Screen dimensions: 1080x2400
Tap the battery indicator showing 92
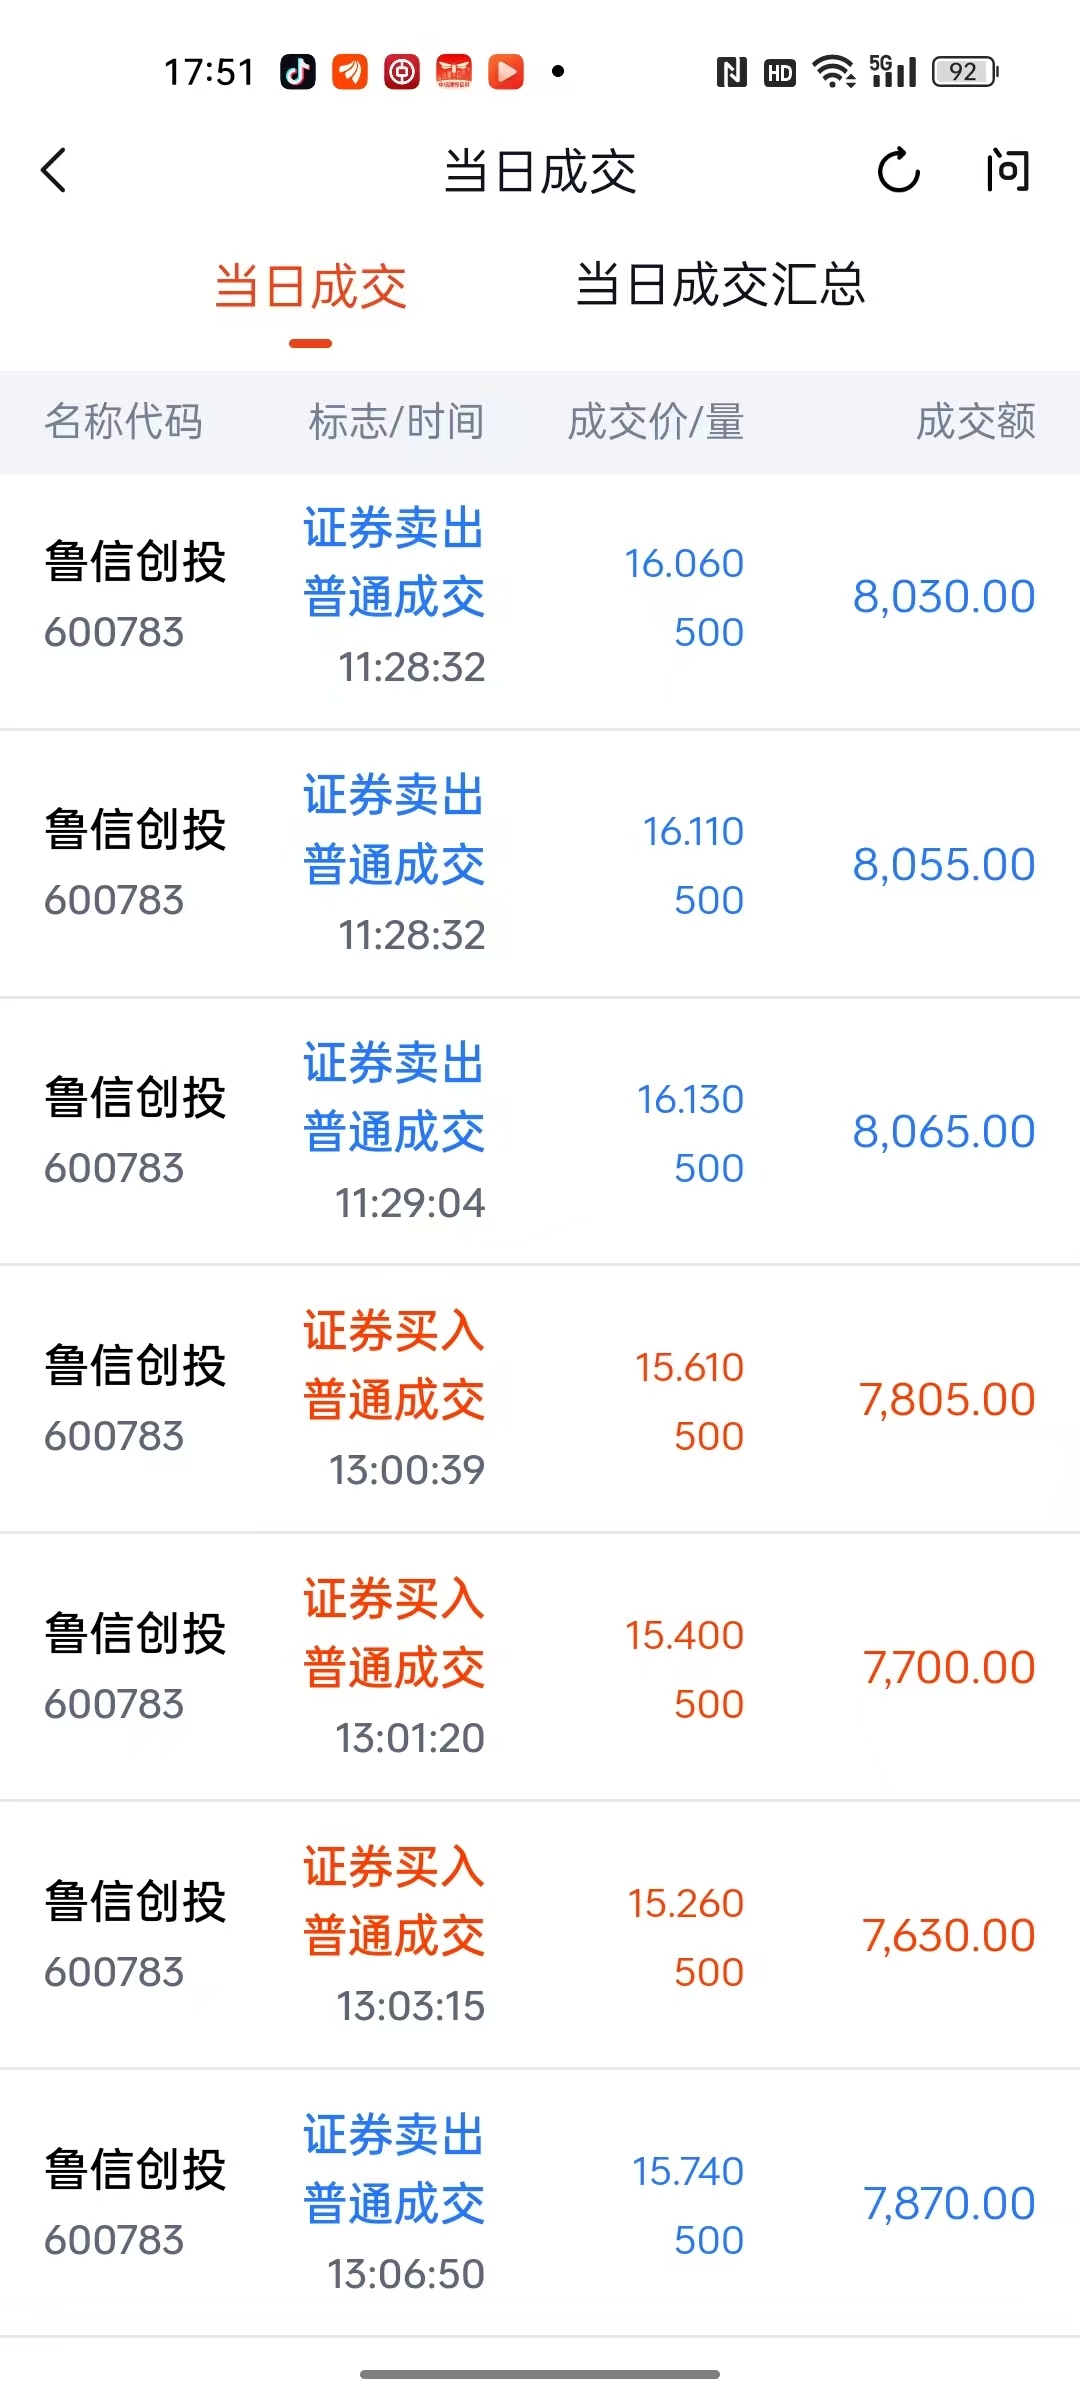coord(964,72)
